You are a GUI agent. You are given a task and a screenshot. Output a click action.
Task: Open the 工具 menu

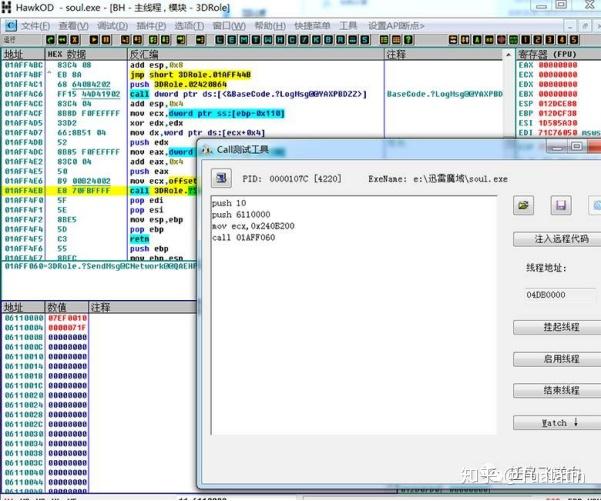(x=348, y=26)
